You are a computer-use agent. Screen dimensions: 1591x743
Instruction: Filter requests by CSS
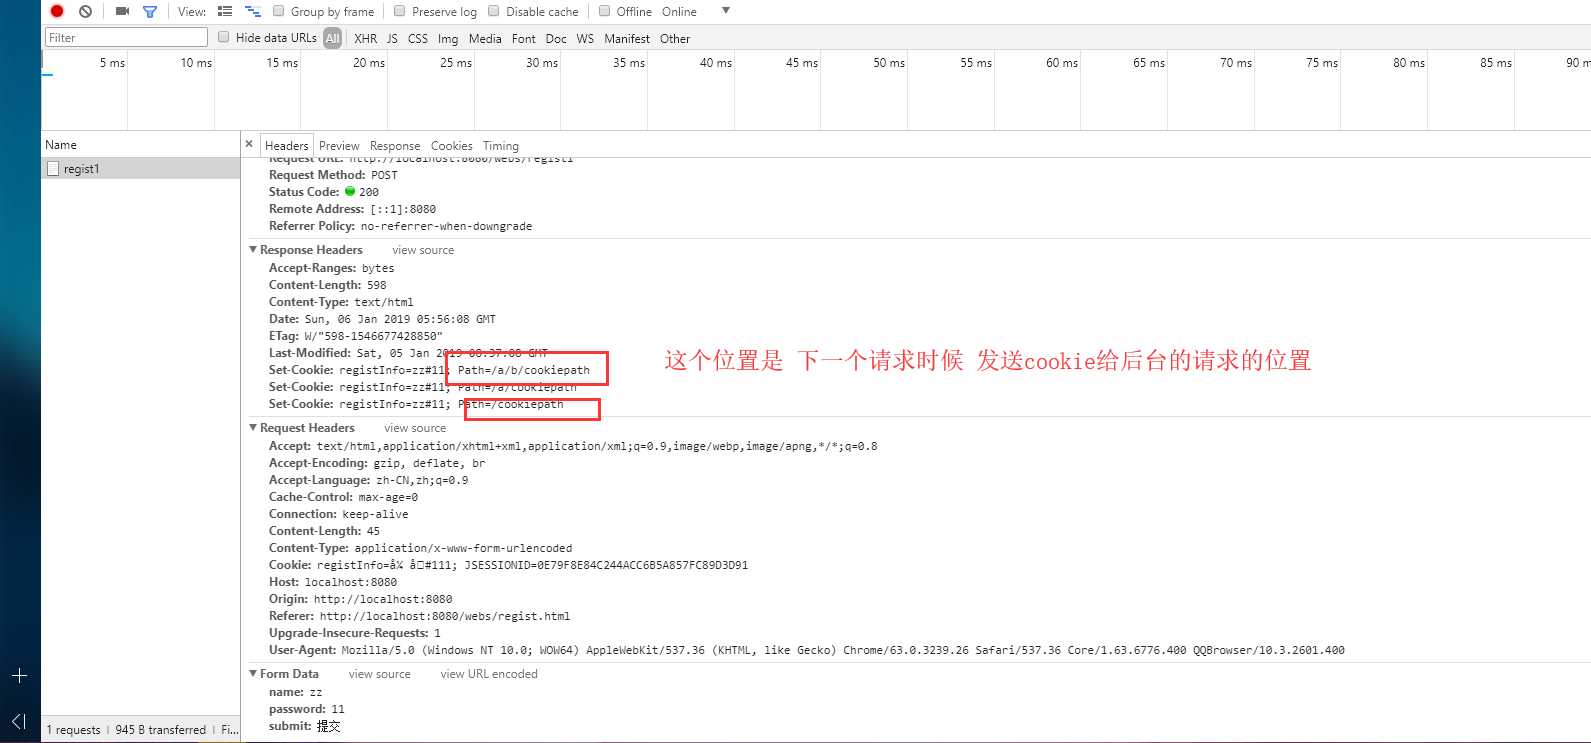coord(418,38)
